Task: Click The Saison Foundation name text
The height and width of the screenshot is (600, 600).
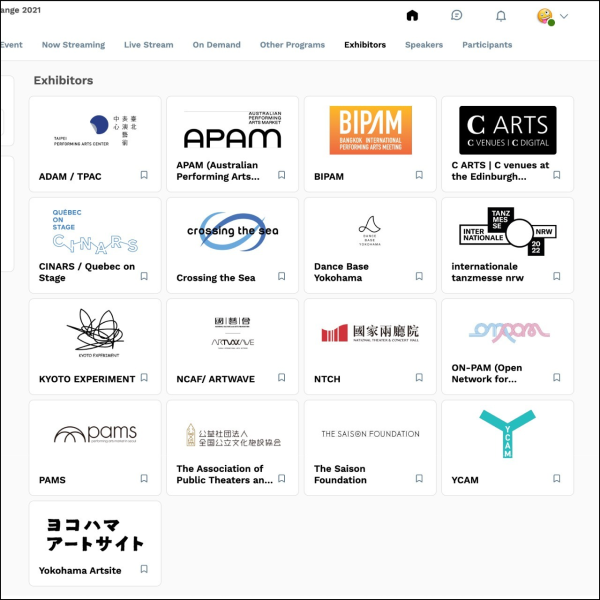Action: tap(340, 474)
